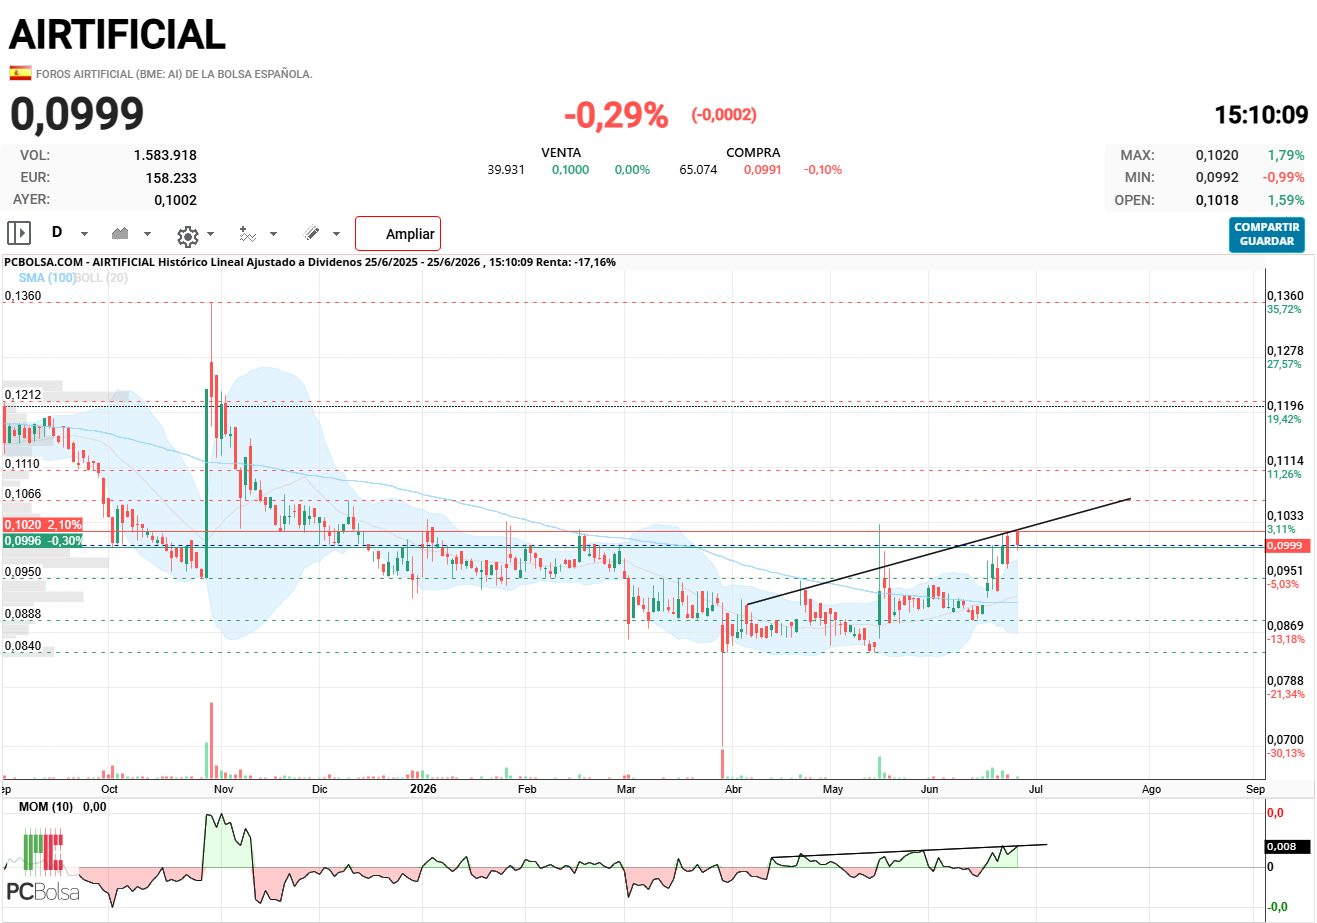
Task: Click the AIRTIFICIAL page heading
Action: click(117, 35)
